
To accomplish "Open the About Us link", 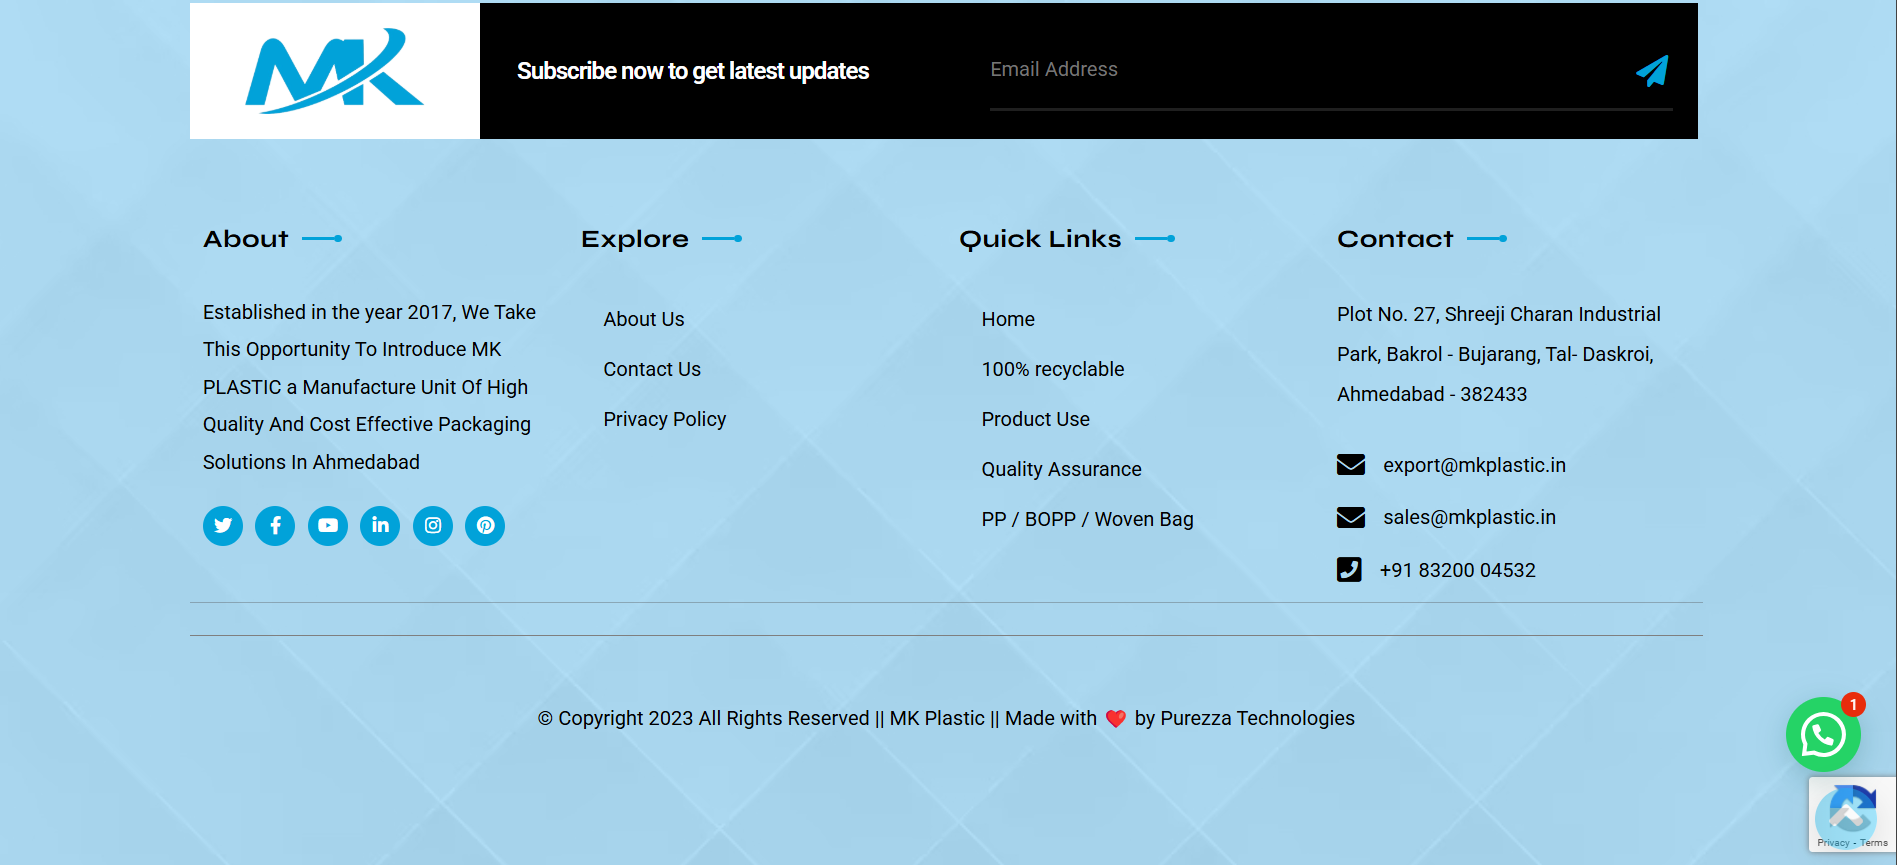I will coord(644,319).
